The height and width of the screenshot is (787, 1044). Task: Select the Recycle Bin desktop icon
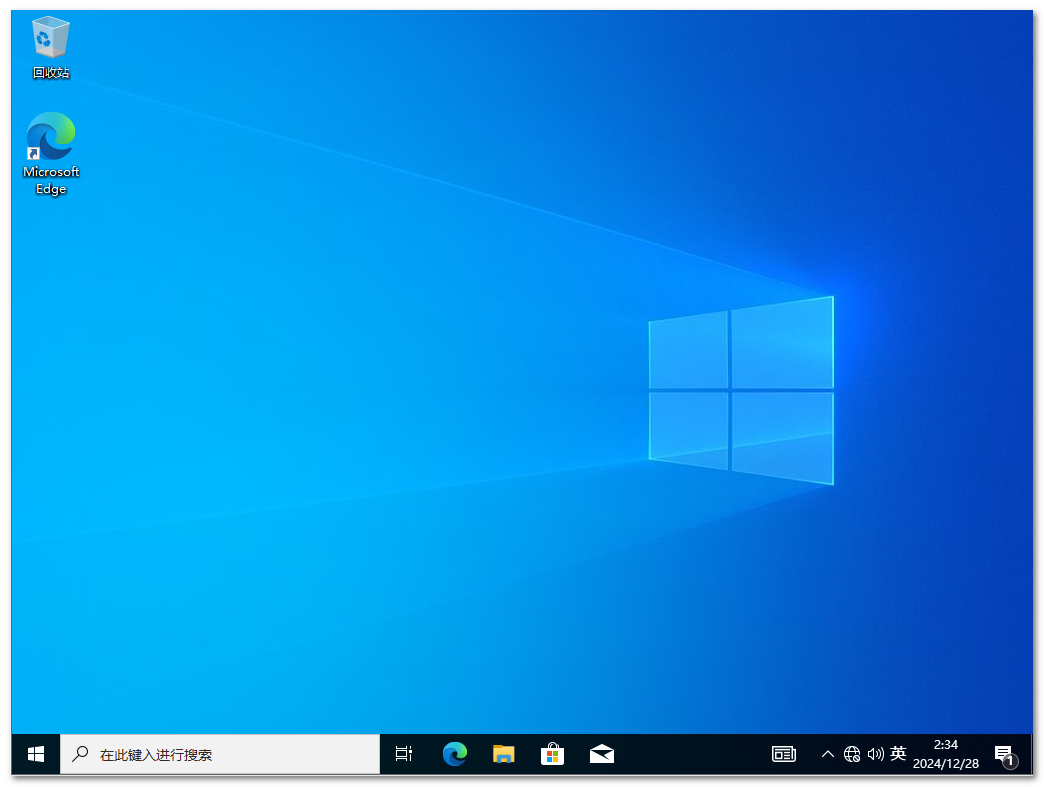click(51, 47)
